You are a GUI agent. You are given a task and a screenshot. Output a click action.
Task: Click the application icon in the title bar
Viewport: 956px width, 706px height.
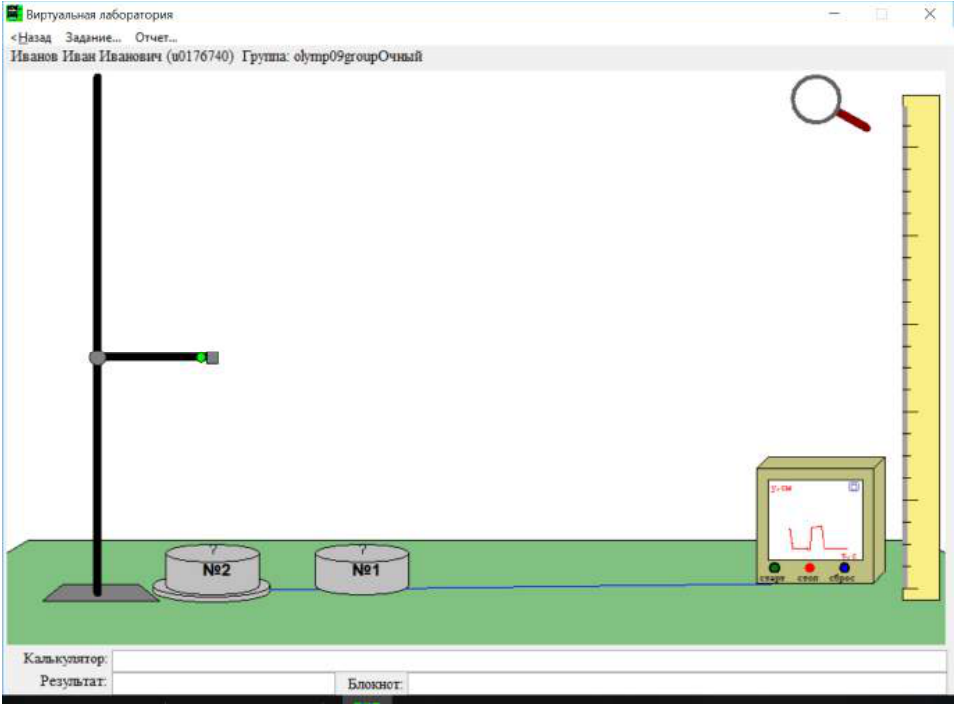point(14,13)
